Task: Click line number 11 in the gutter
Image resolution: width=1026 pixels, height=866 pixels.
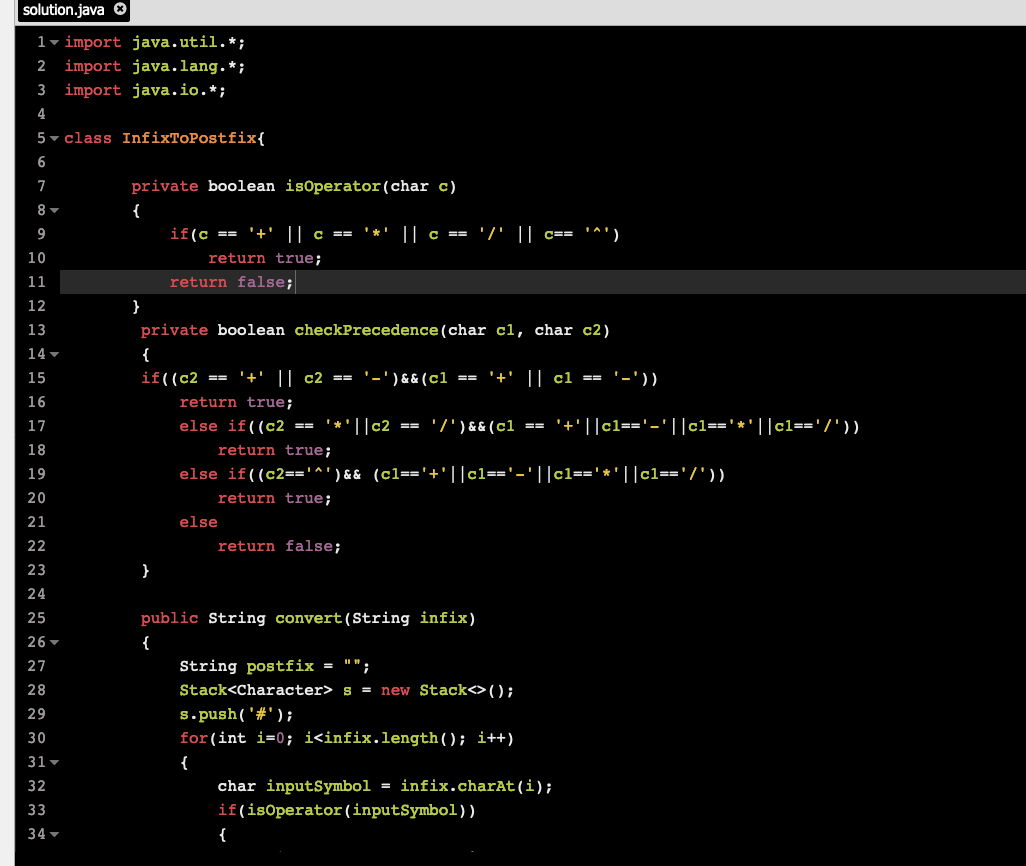Action: tap(37, 282)
